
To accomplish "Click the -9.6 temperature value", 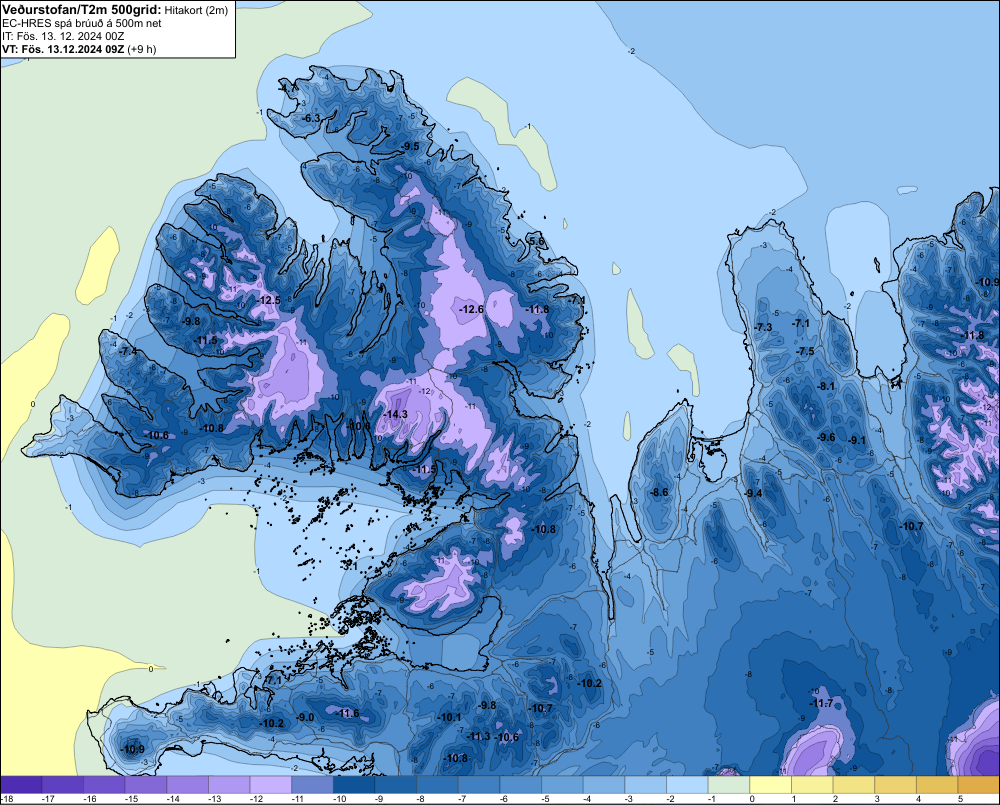I will pyautogui.click(x=826, y=437).
